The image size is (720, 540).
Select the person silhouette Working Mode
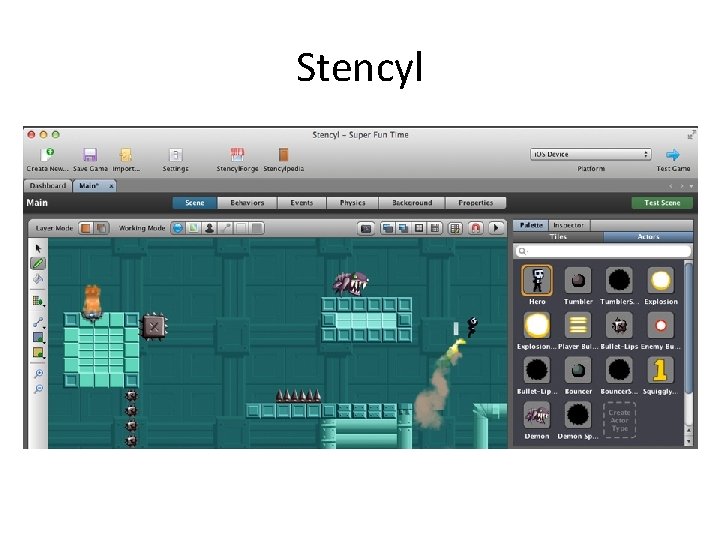(209, 228)
